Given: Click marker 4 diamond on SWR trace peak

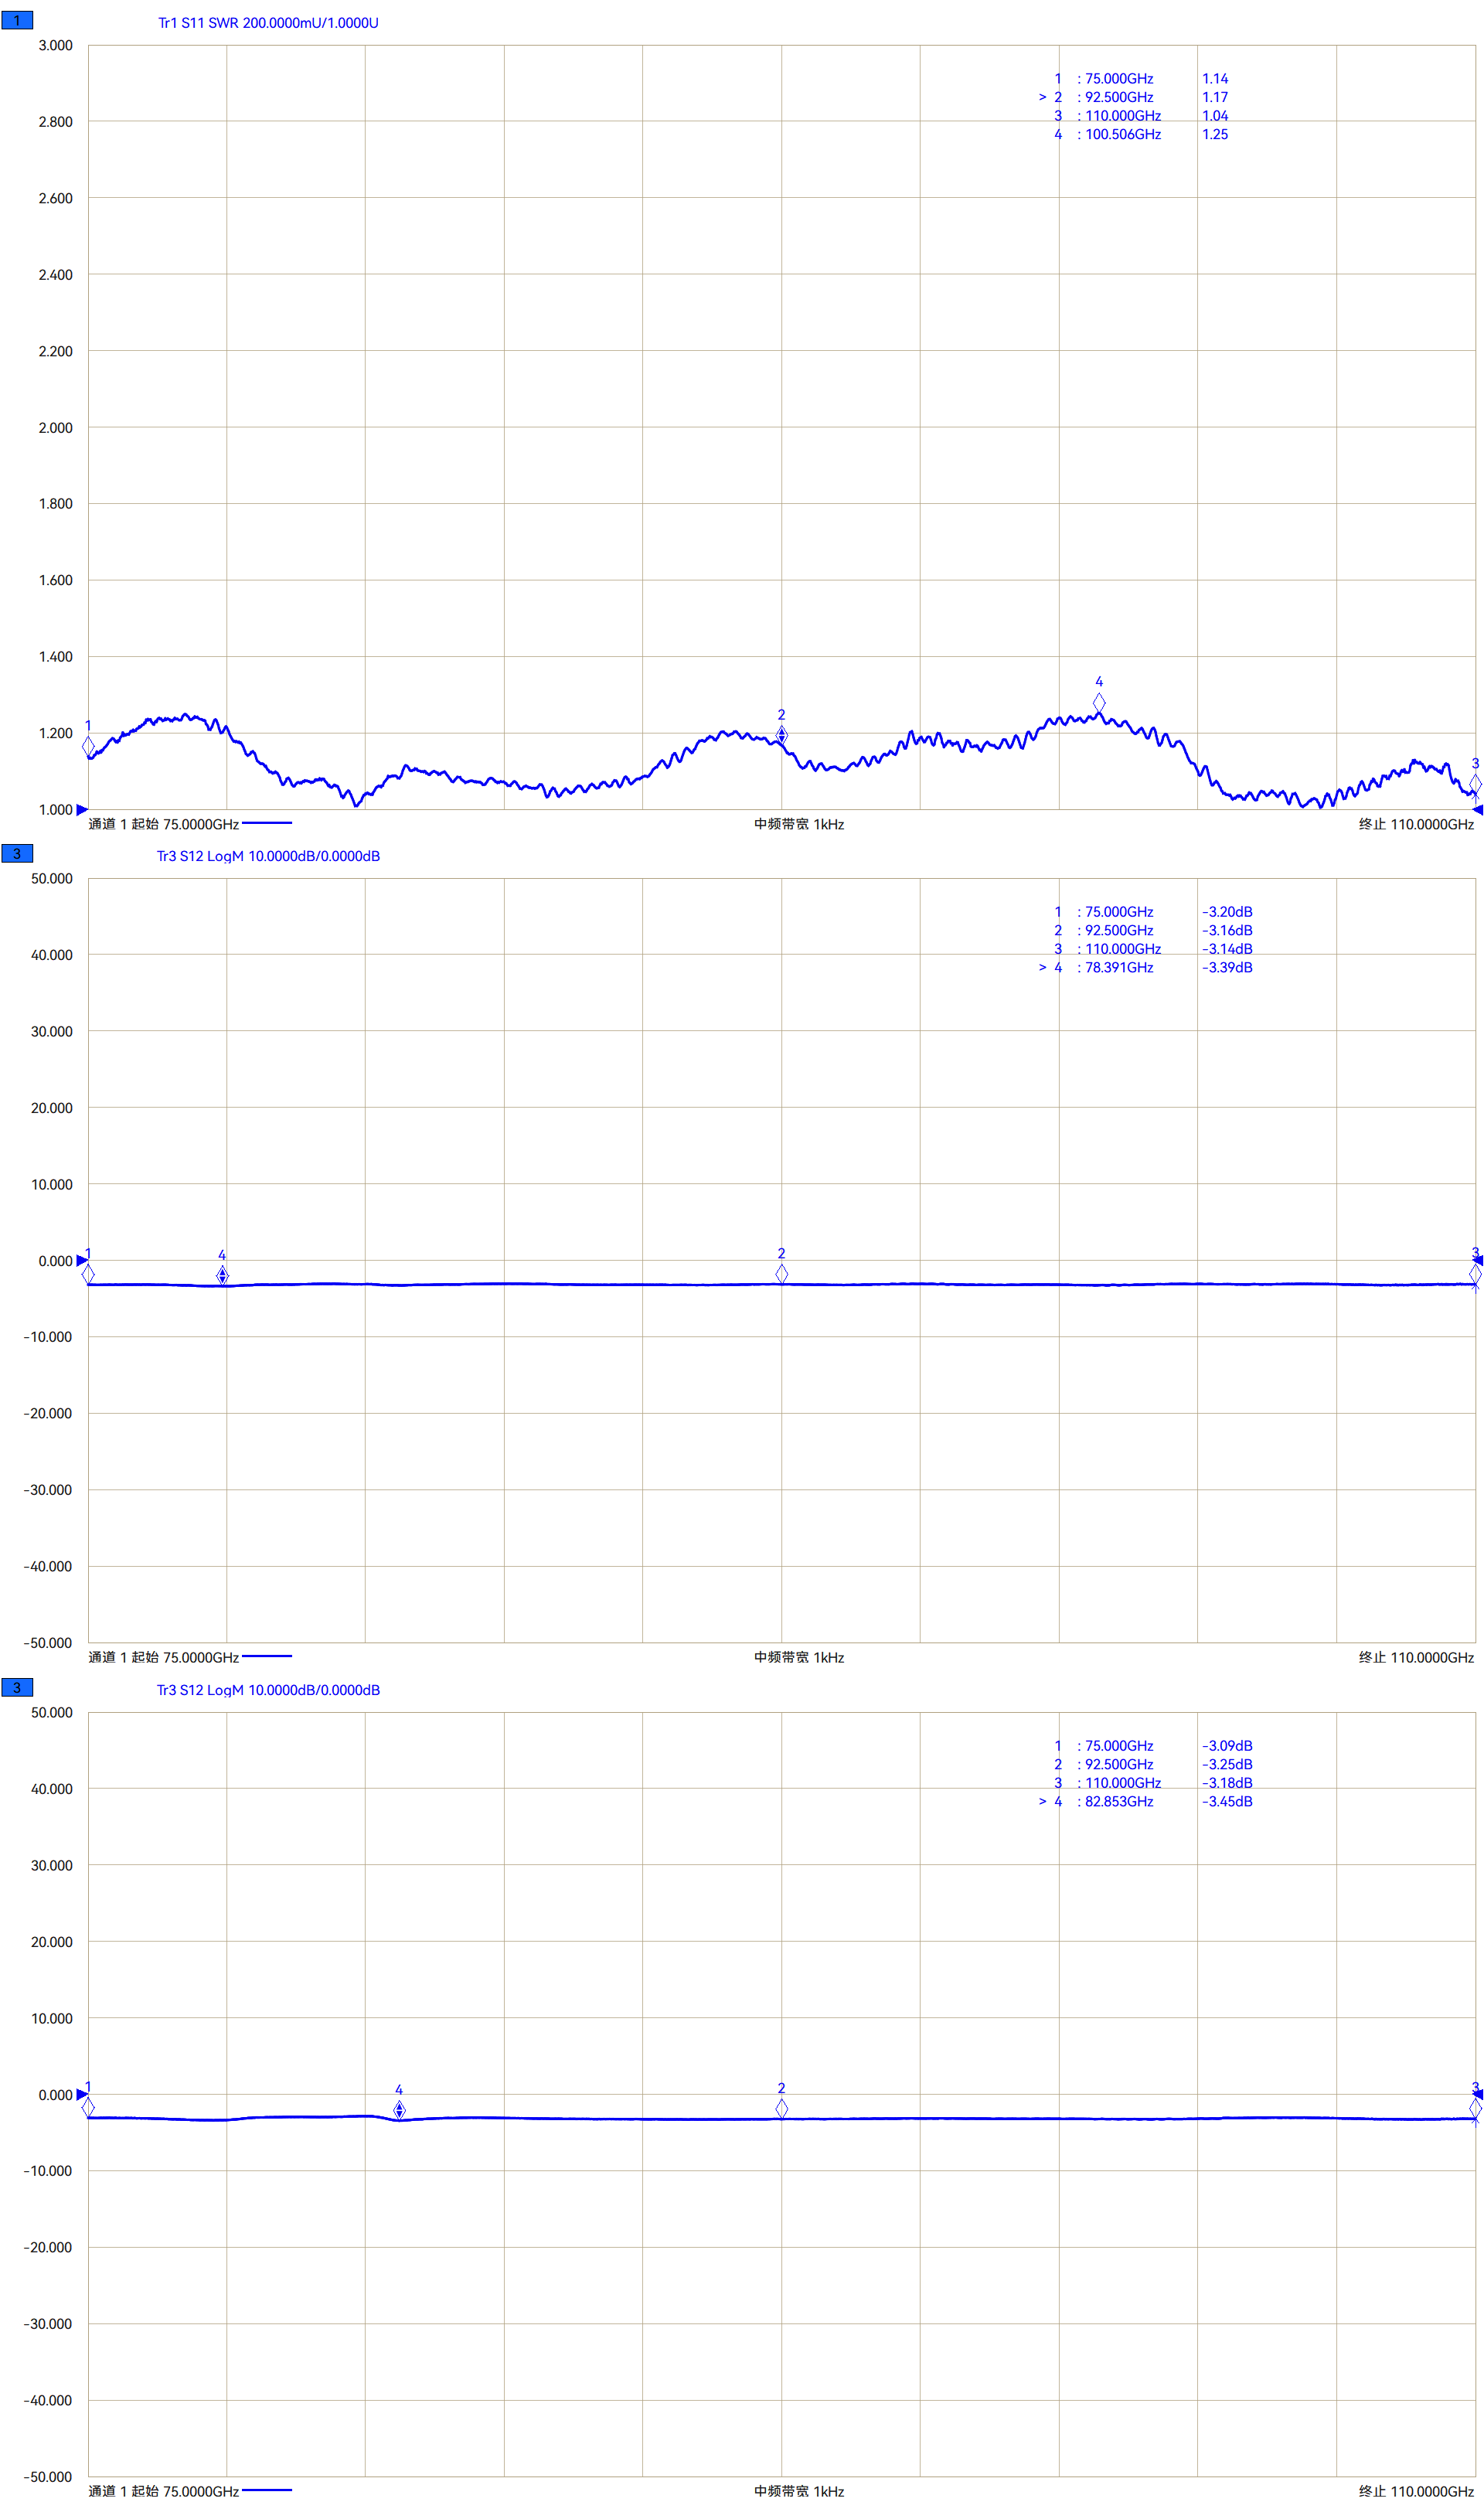Looking at the screenshot, I should [1098, 703].
